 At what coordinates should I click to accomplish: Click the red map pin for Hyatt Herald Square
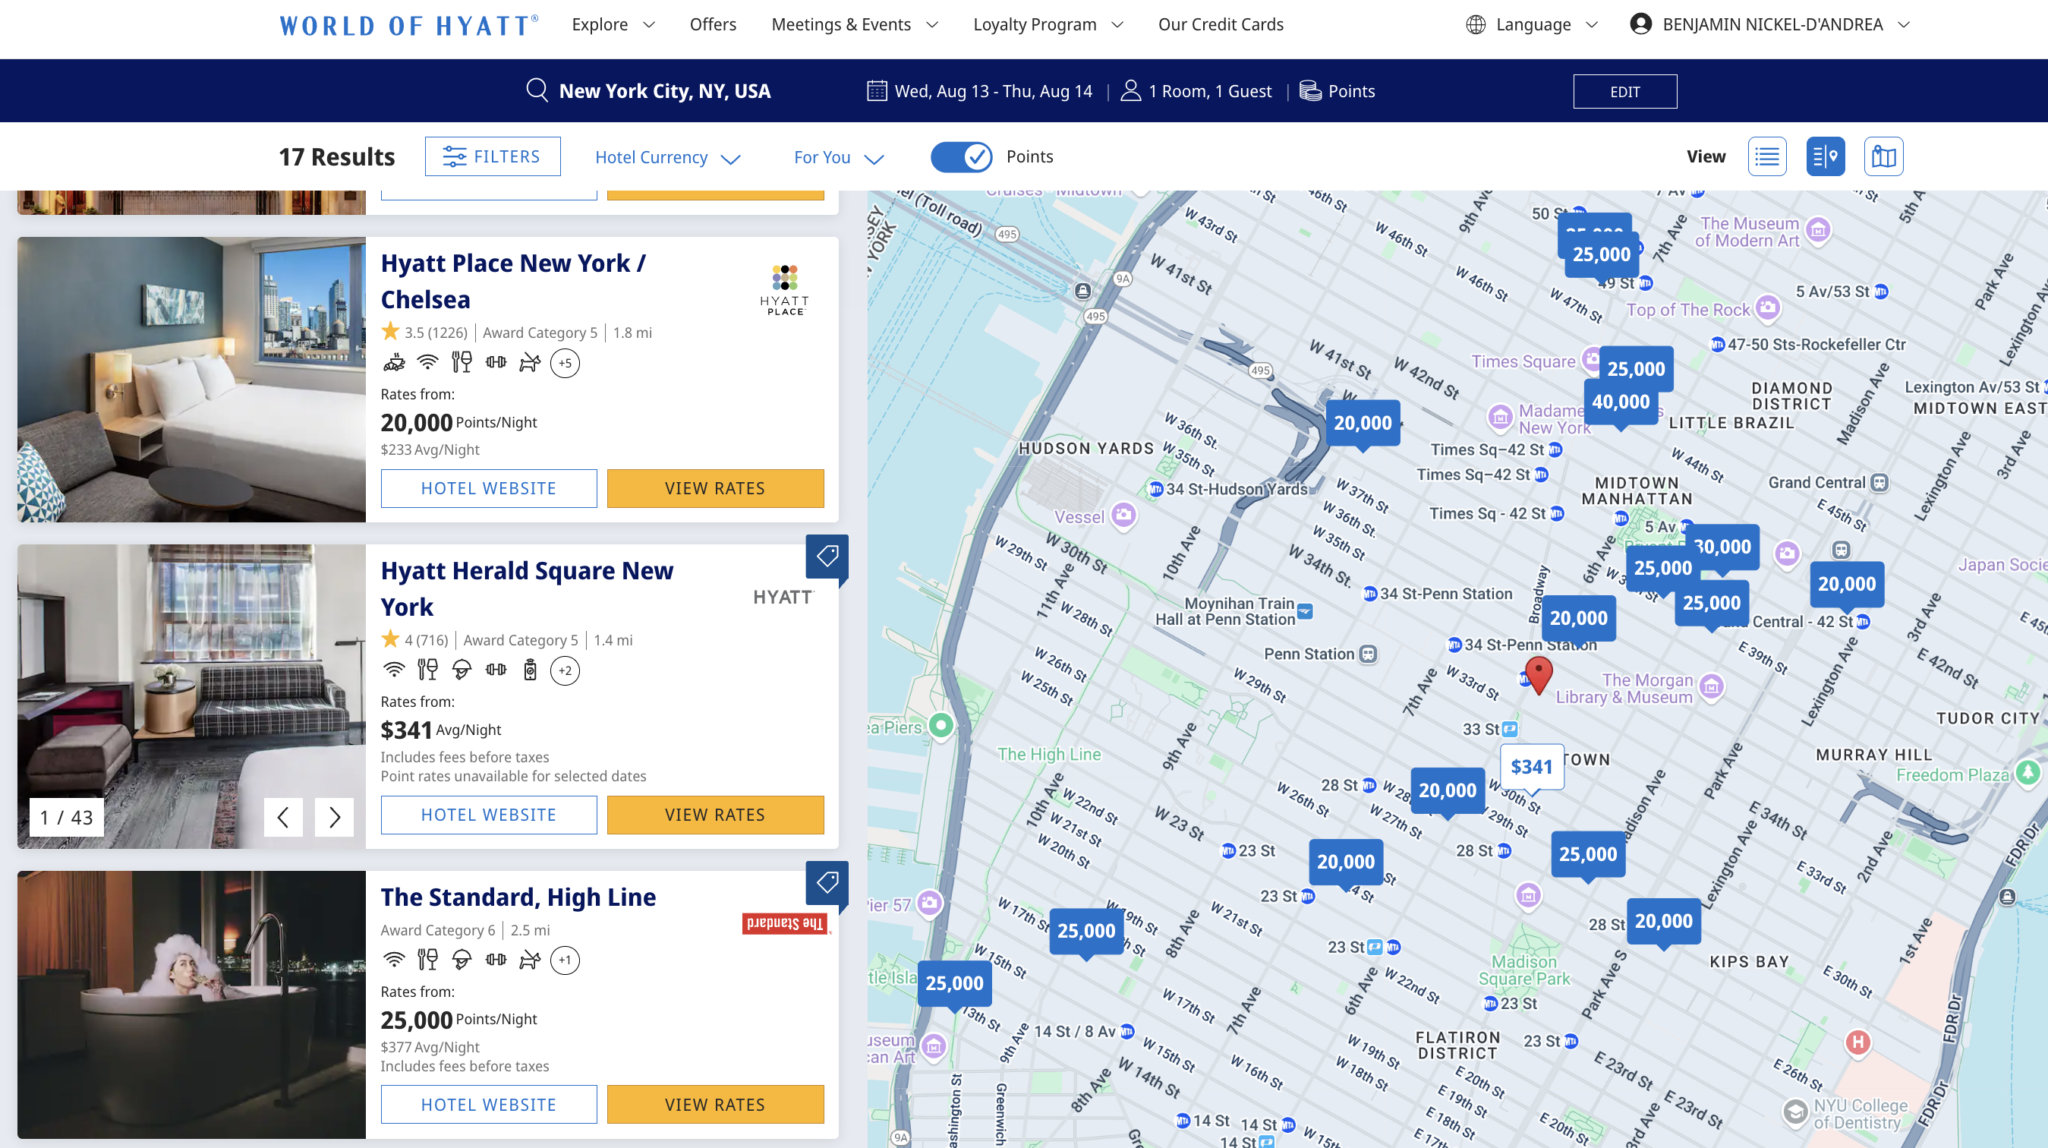click(1539, 675)
